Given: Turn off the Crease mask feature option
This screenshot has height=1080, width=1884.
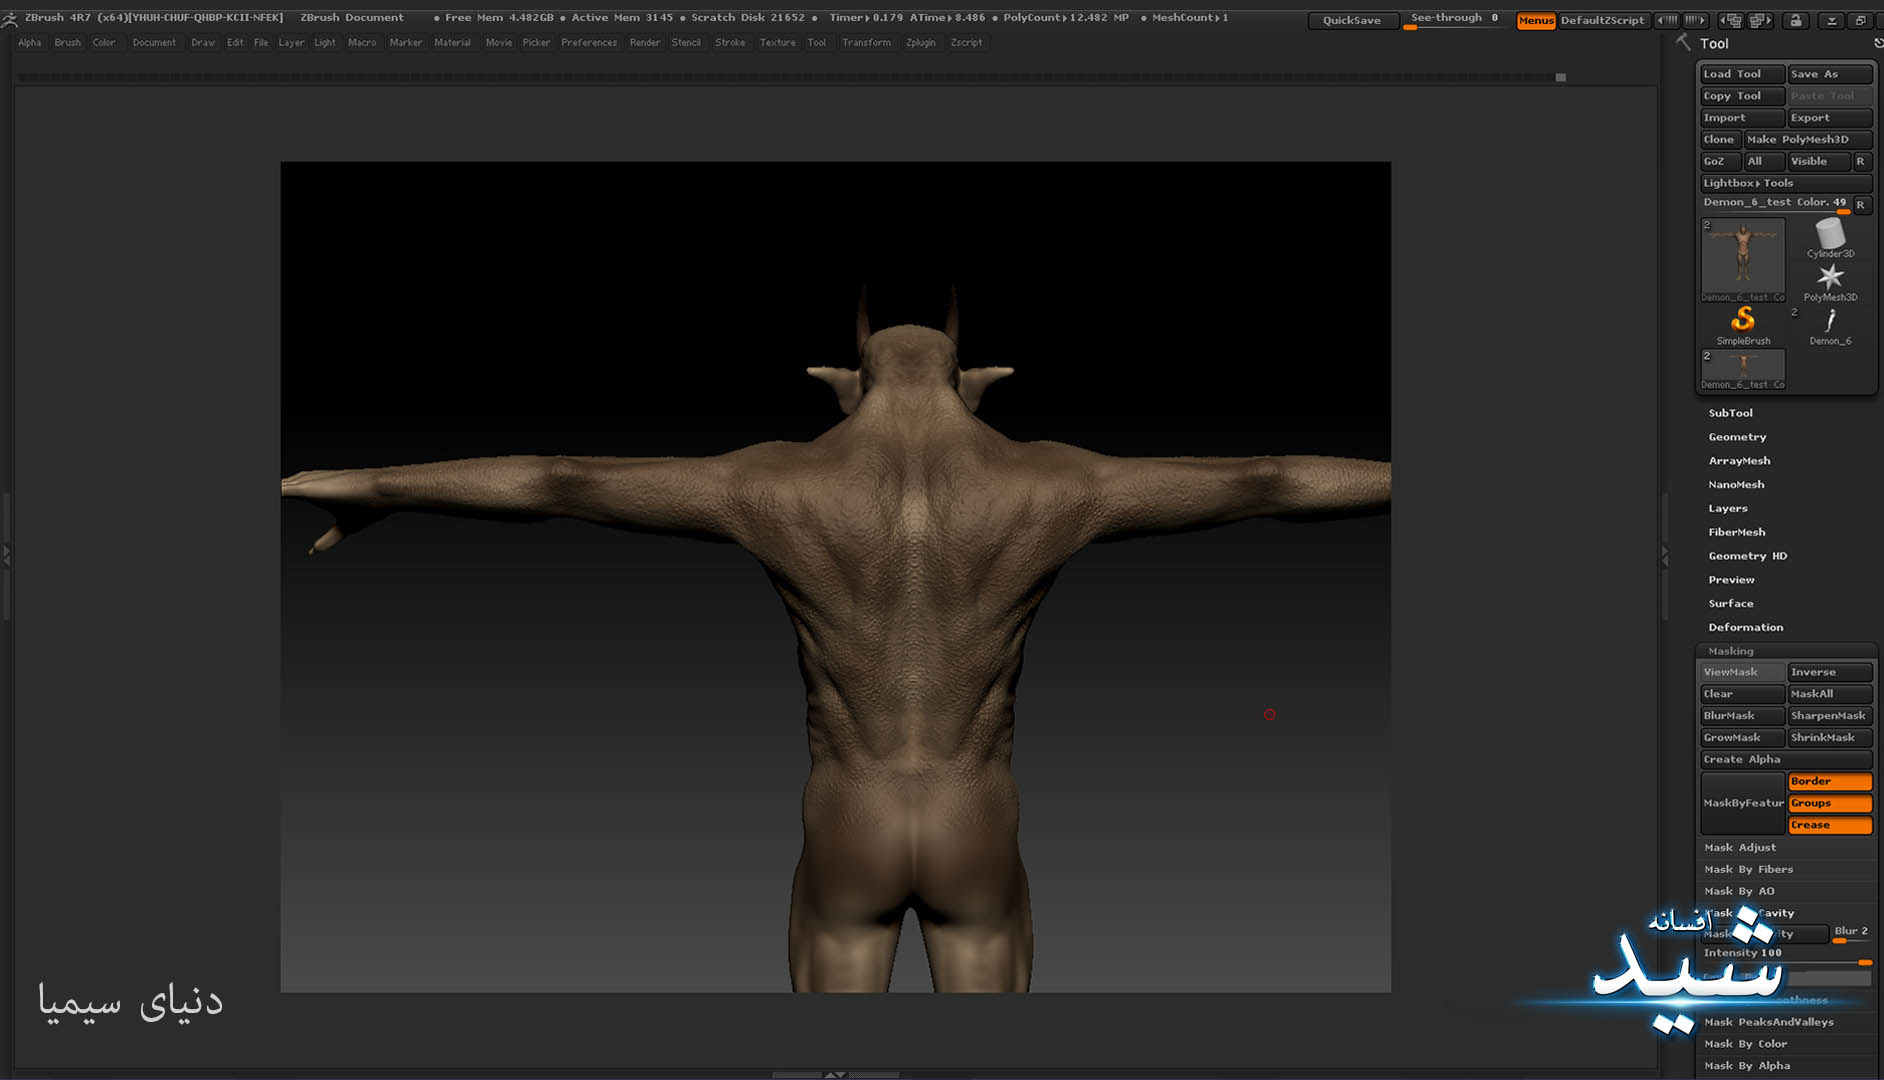Looking at the screenshot, I should [1829, 825].
